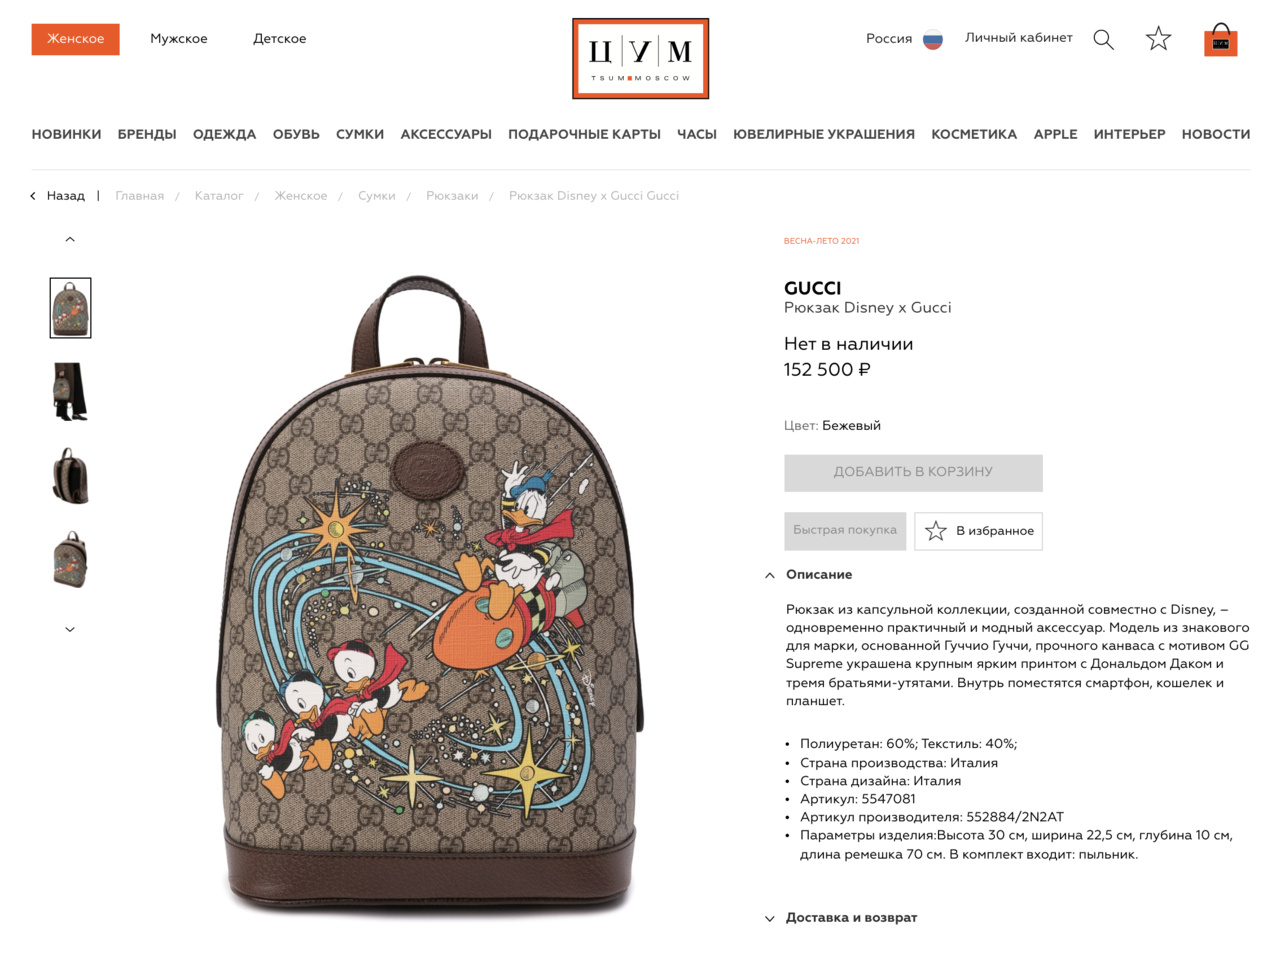Expand Доставка и возврат section
Viewport: 1280px width, 959px height.
point(841,918)
